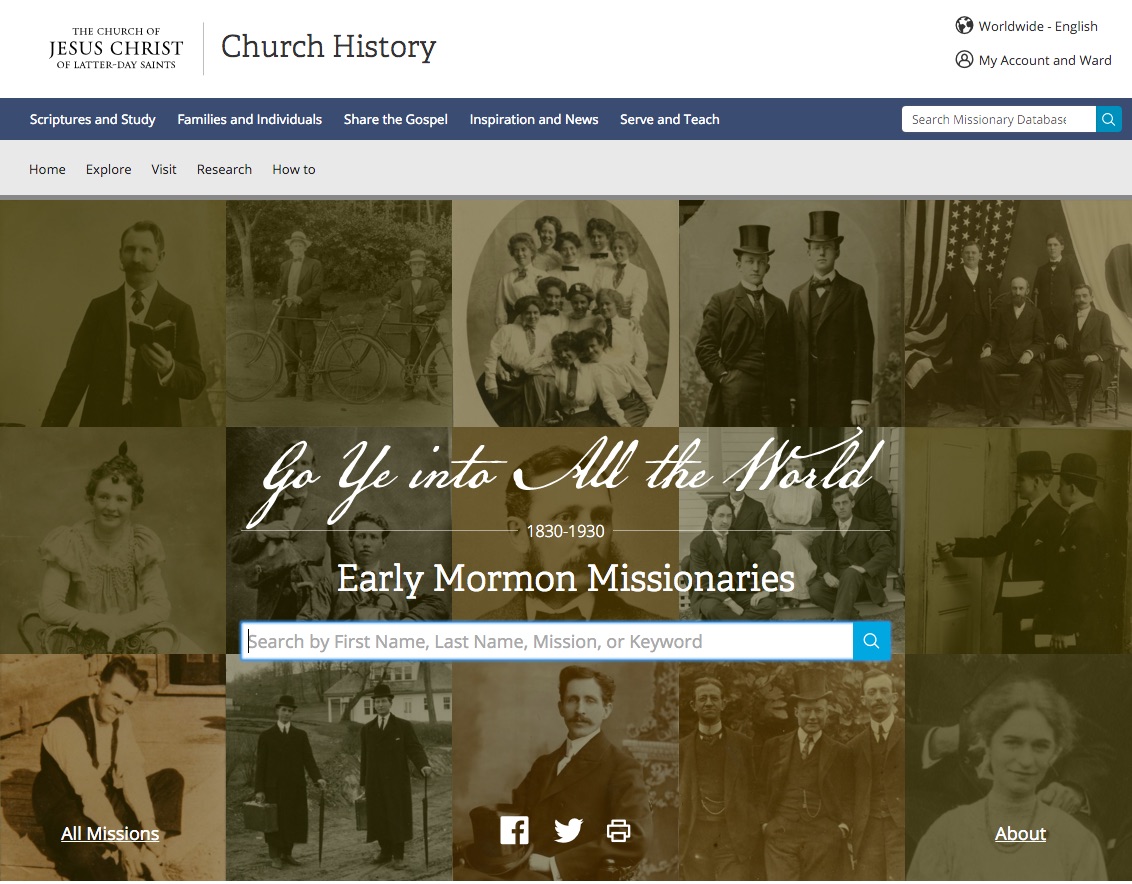Open the Families and Individuals menu
The image size is (1132, 884).
(250, 119)
